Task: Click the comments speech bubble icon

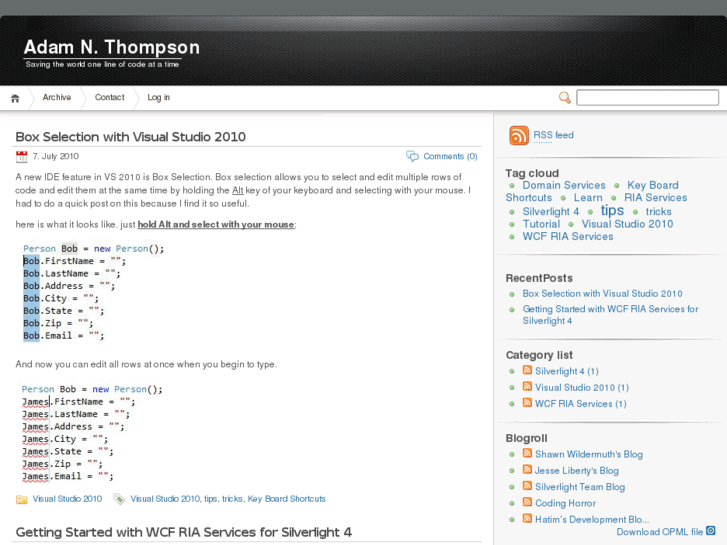Action: coord(412,156)
